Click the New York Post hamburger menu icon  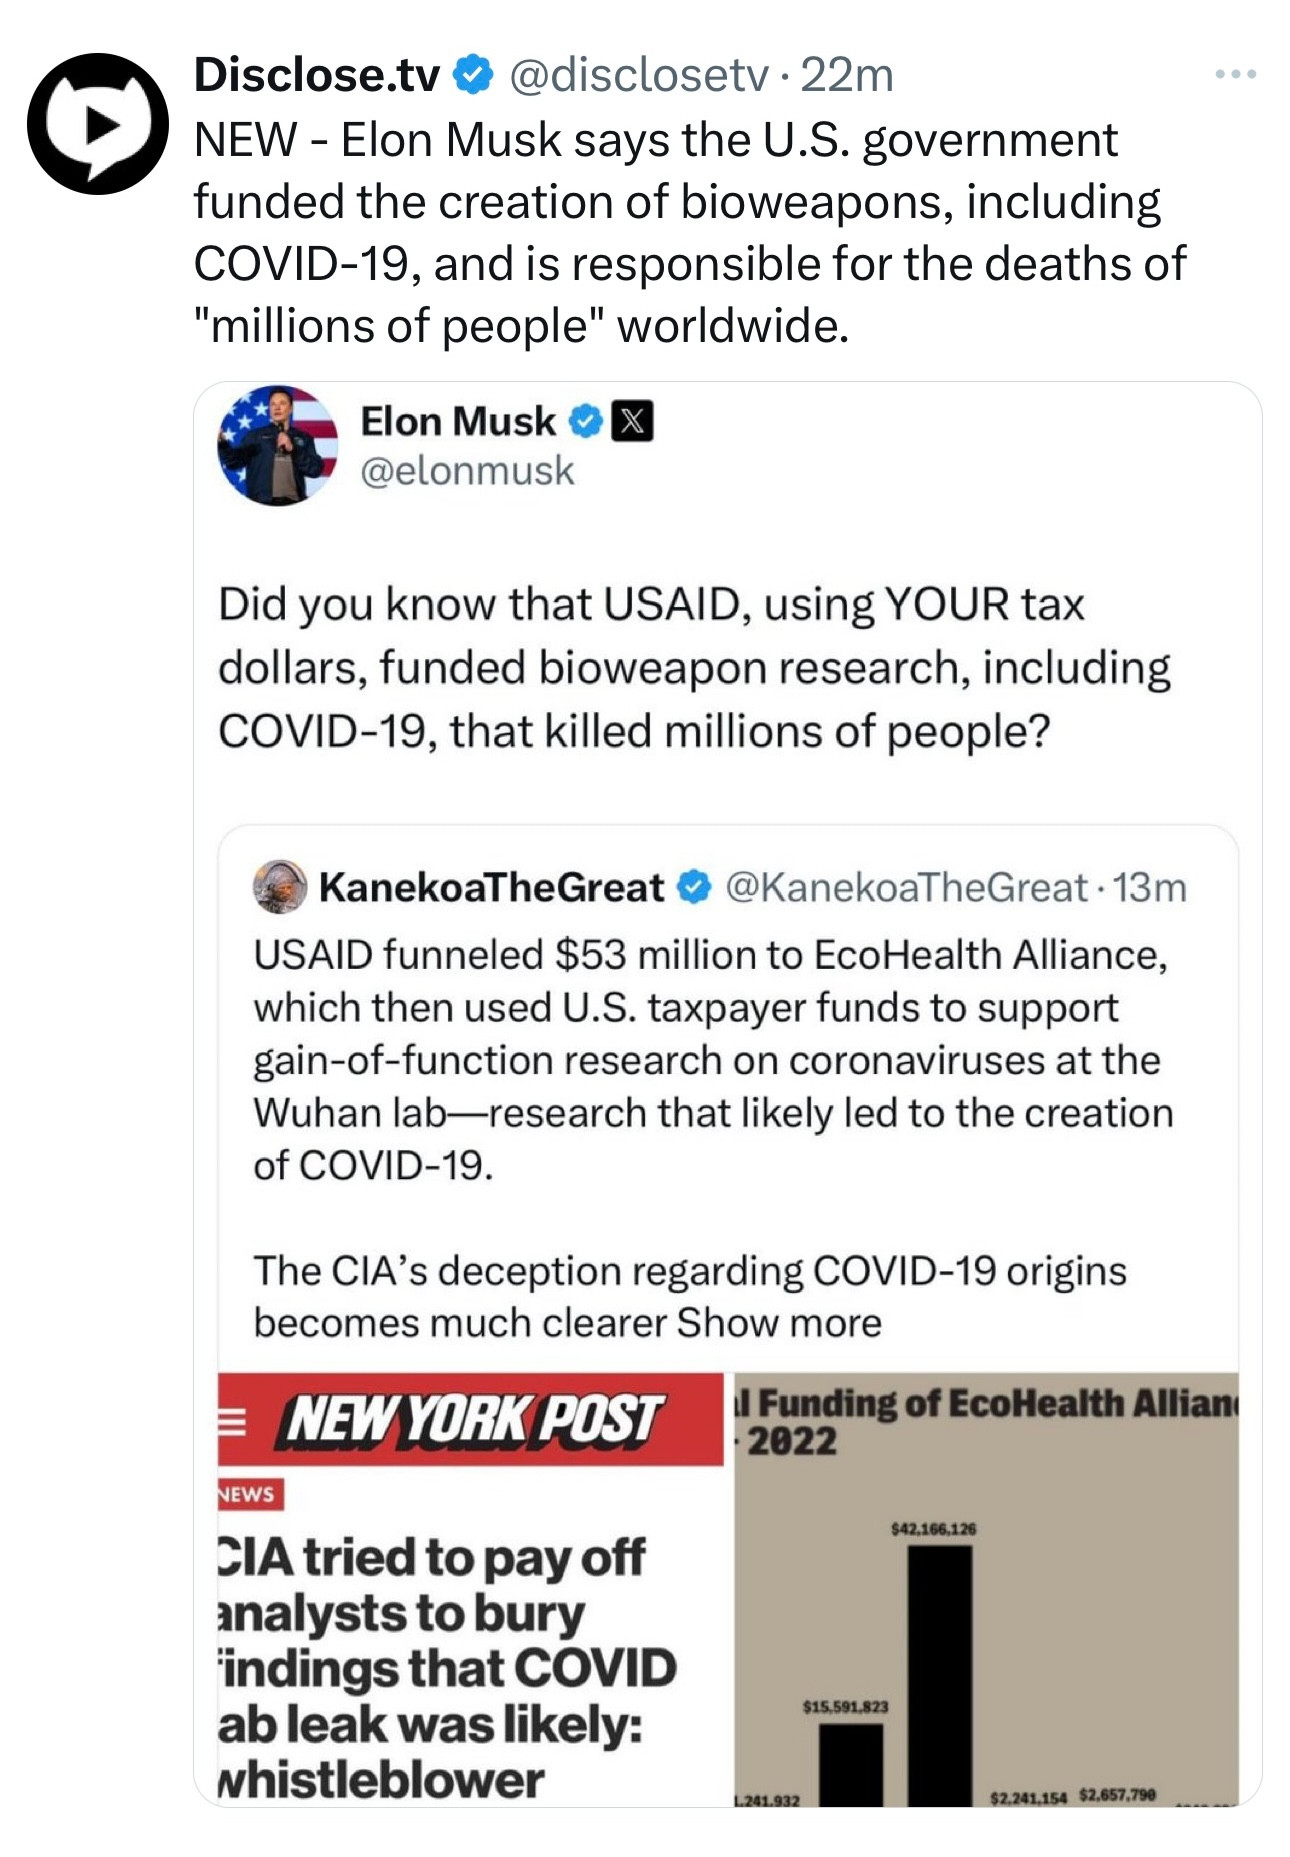232,1421
